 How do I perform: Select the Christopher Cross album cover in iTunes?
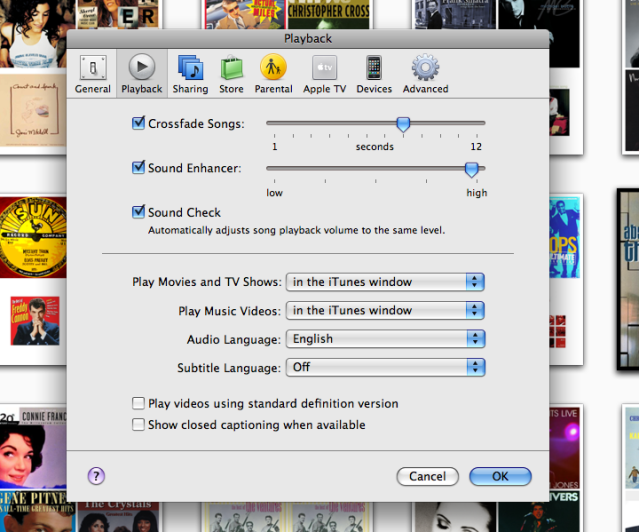[328, 14]
